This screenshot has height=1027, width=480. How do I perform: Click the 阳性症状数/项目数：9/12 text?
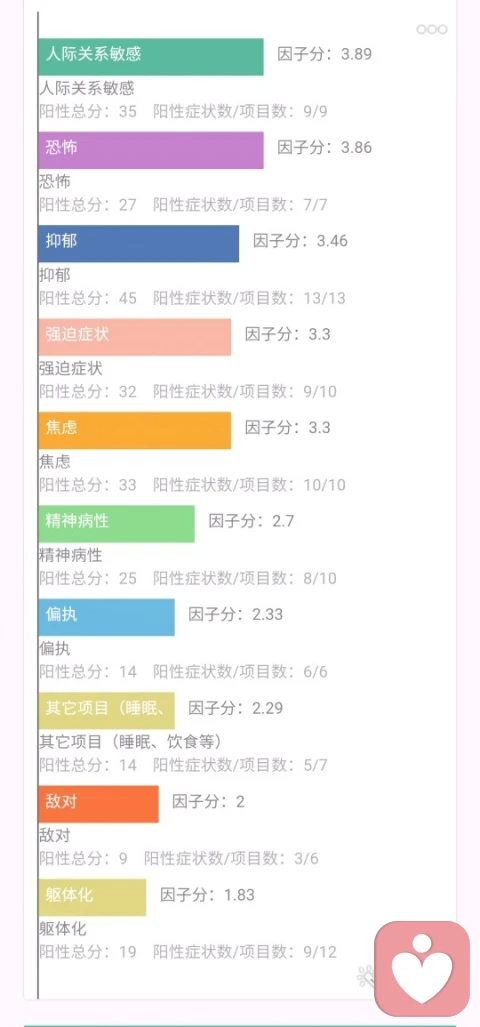tap(245, 952)
